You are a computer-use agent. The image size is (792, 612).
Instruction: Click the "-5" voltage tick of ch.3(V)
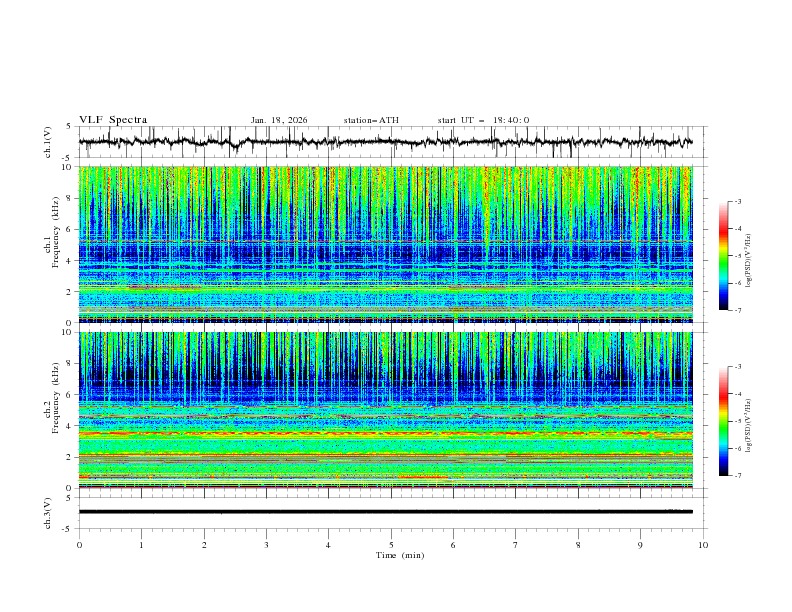[67, 529]
